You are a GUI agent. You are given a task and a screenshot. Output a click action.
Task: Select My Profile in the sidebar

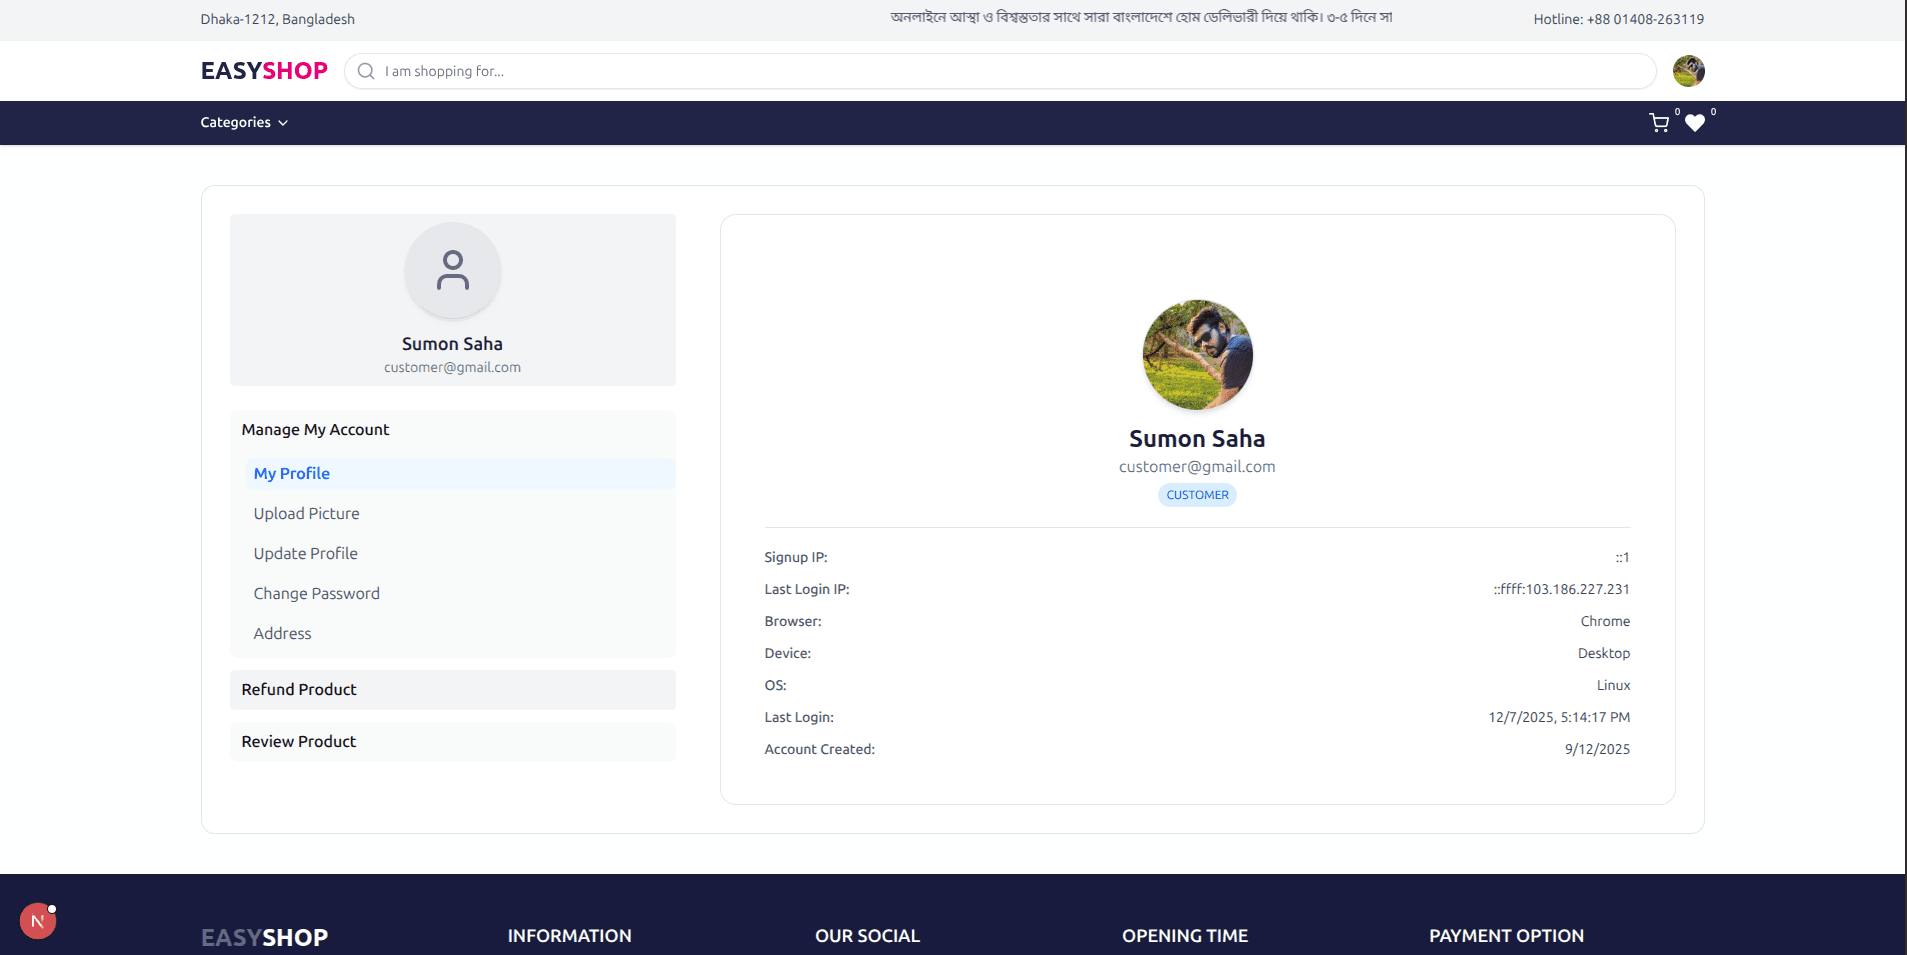pos(291,473)
